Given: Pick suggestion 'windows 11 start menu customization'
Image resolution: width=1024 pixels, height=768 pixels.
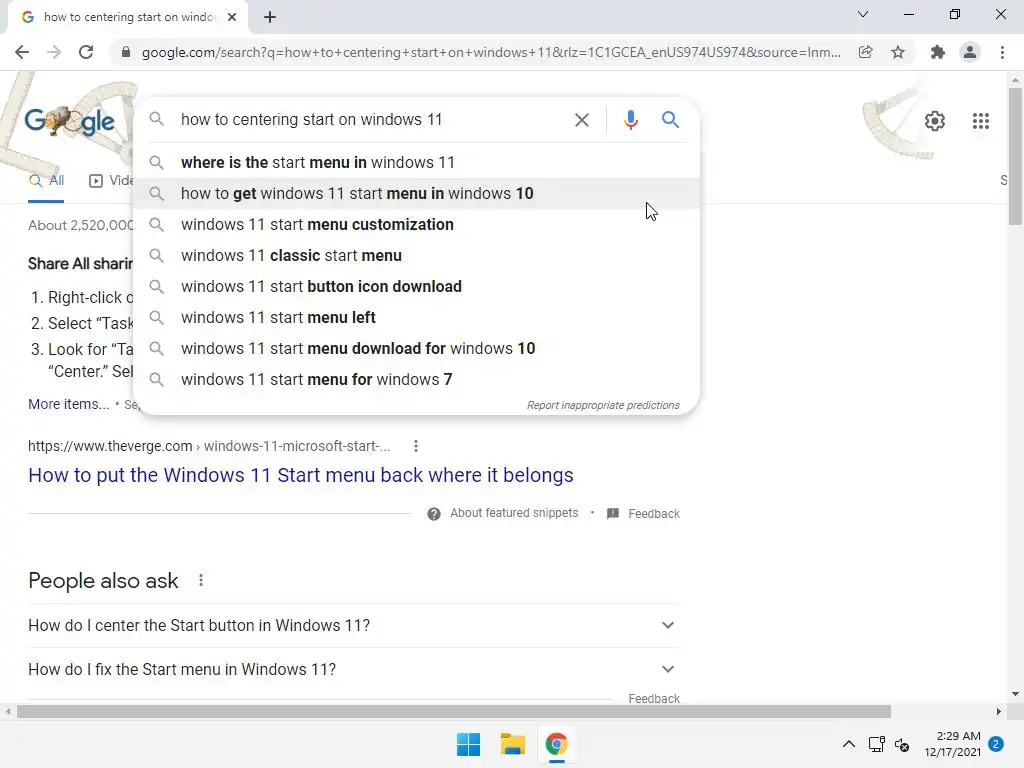Looking at the screenshot, I should [x=416, y=225].
